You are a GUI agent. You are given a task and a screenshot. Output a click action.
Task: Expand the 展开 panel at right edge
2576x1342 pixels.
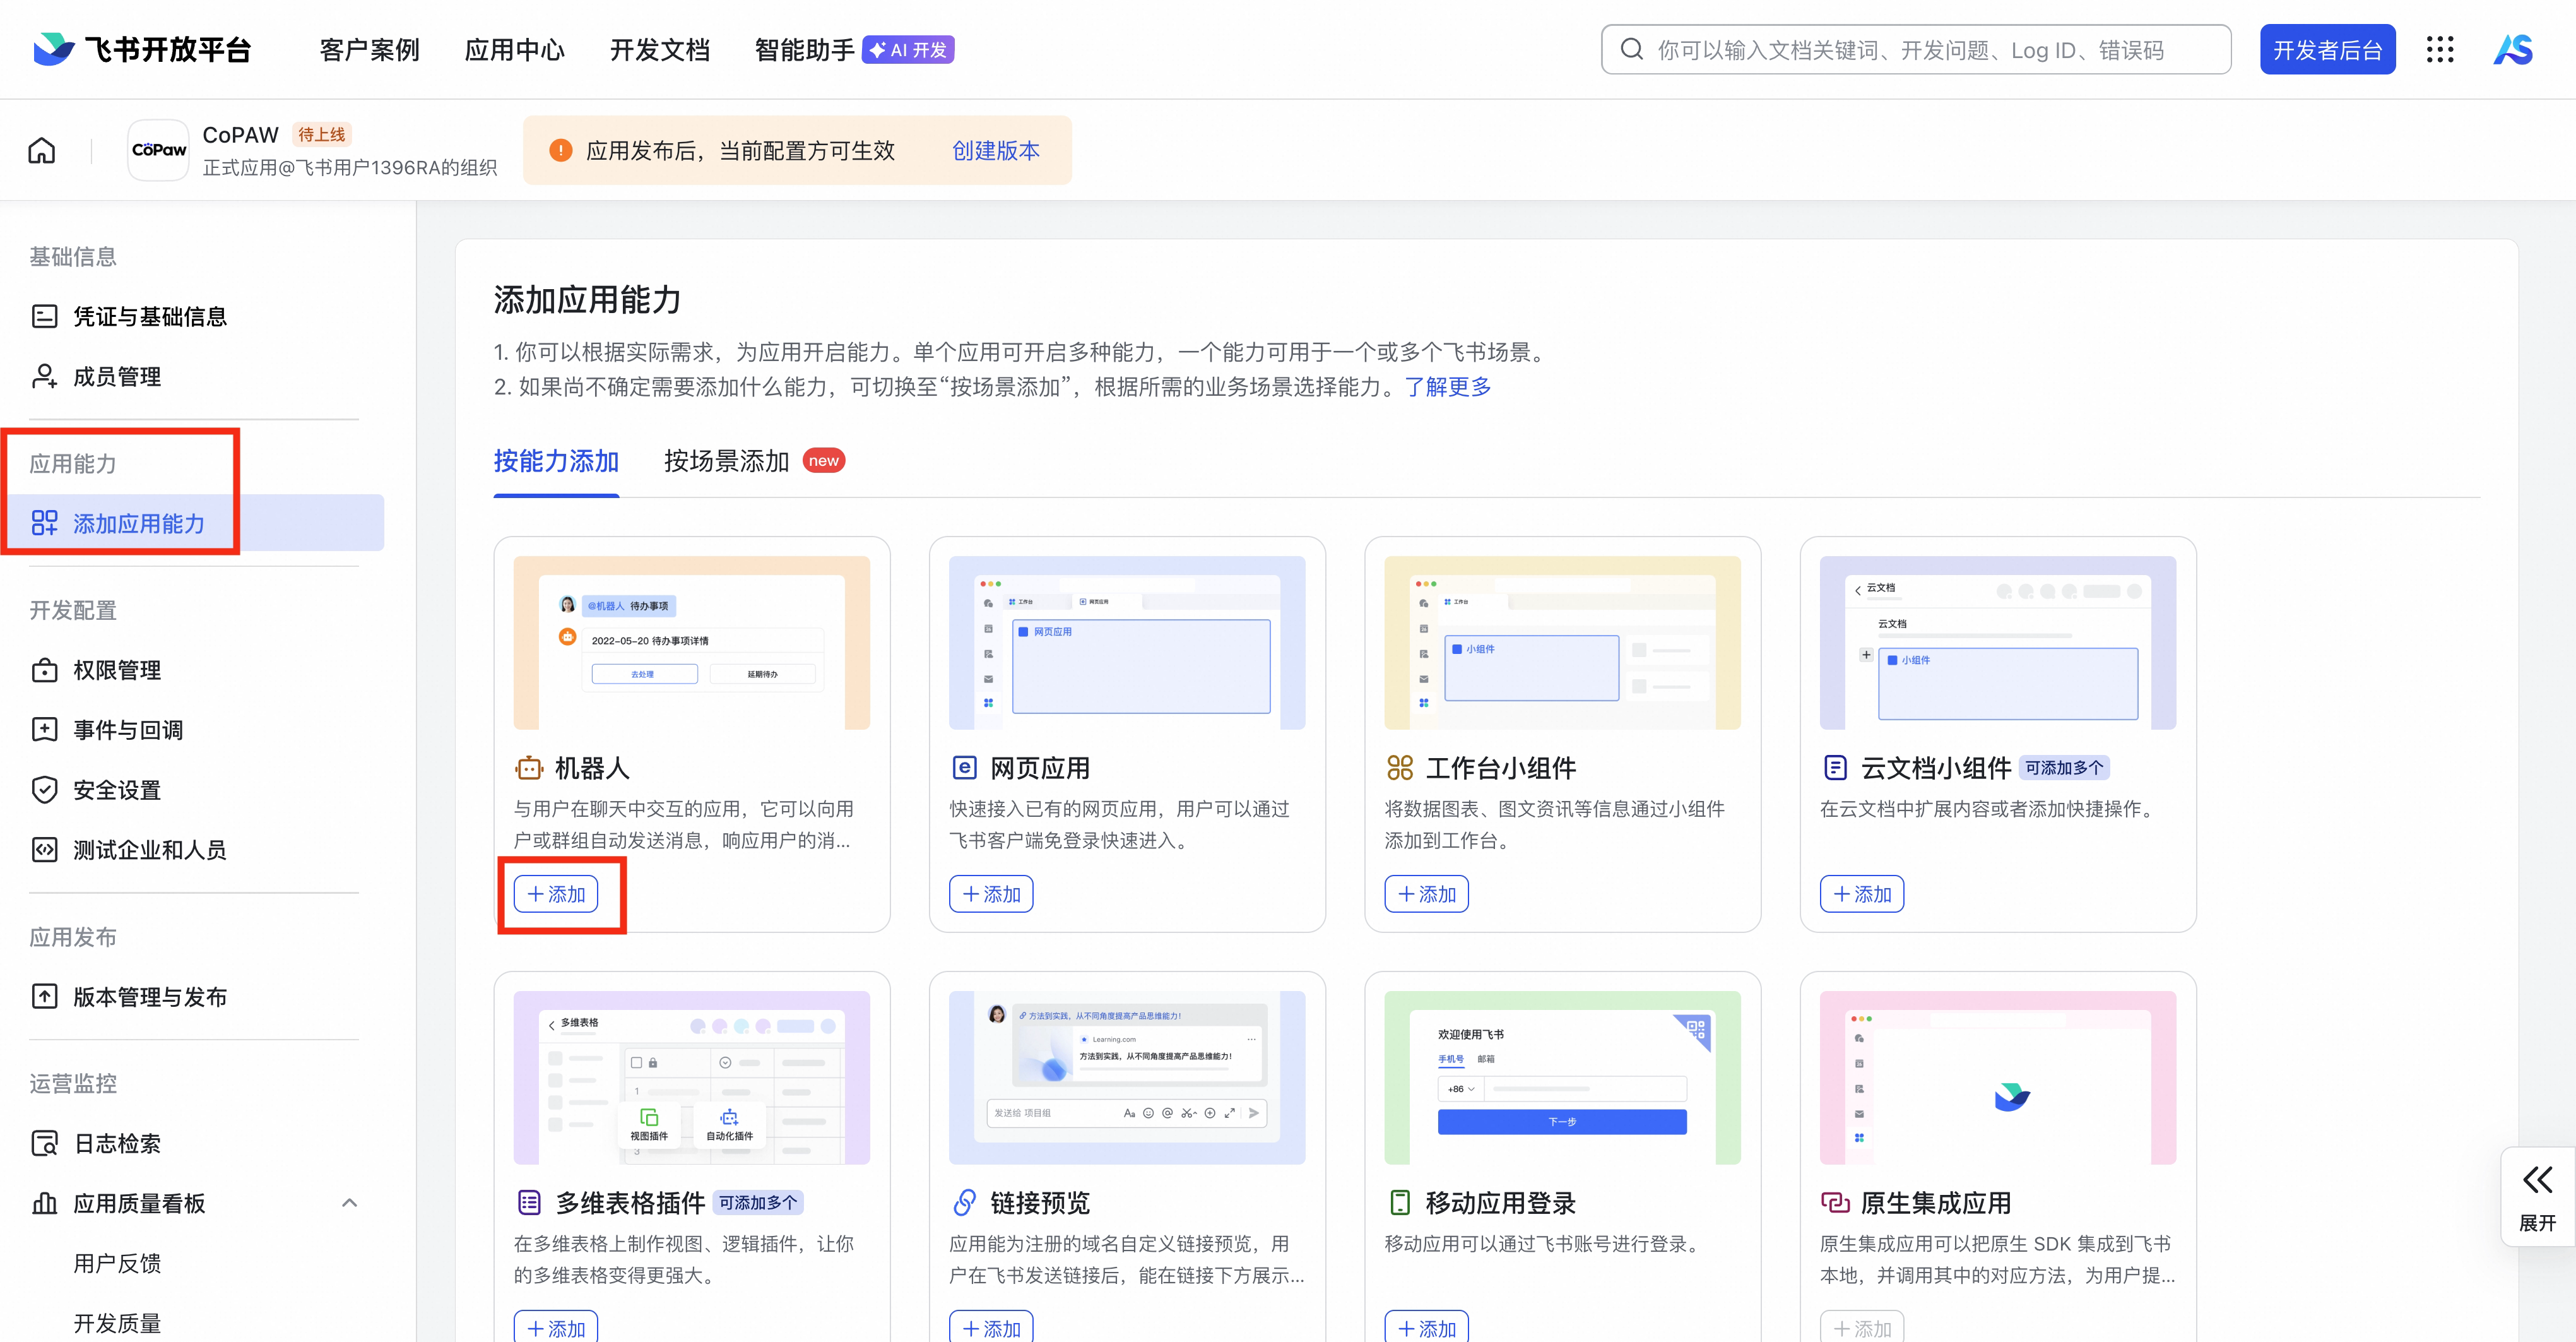point(2537,1196)
